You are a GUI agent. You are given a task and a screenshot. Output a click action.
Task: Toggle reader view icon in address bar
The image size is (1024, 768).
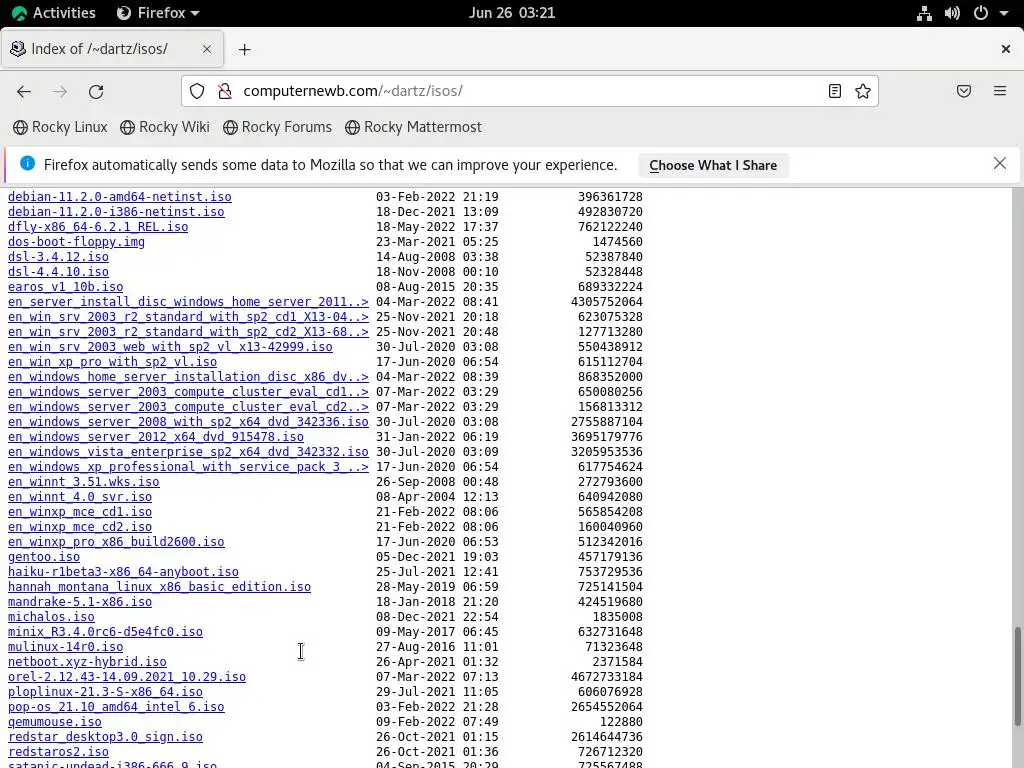835,91
